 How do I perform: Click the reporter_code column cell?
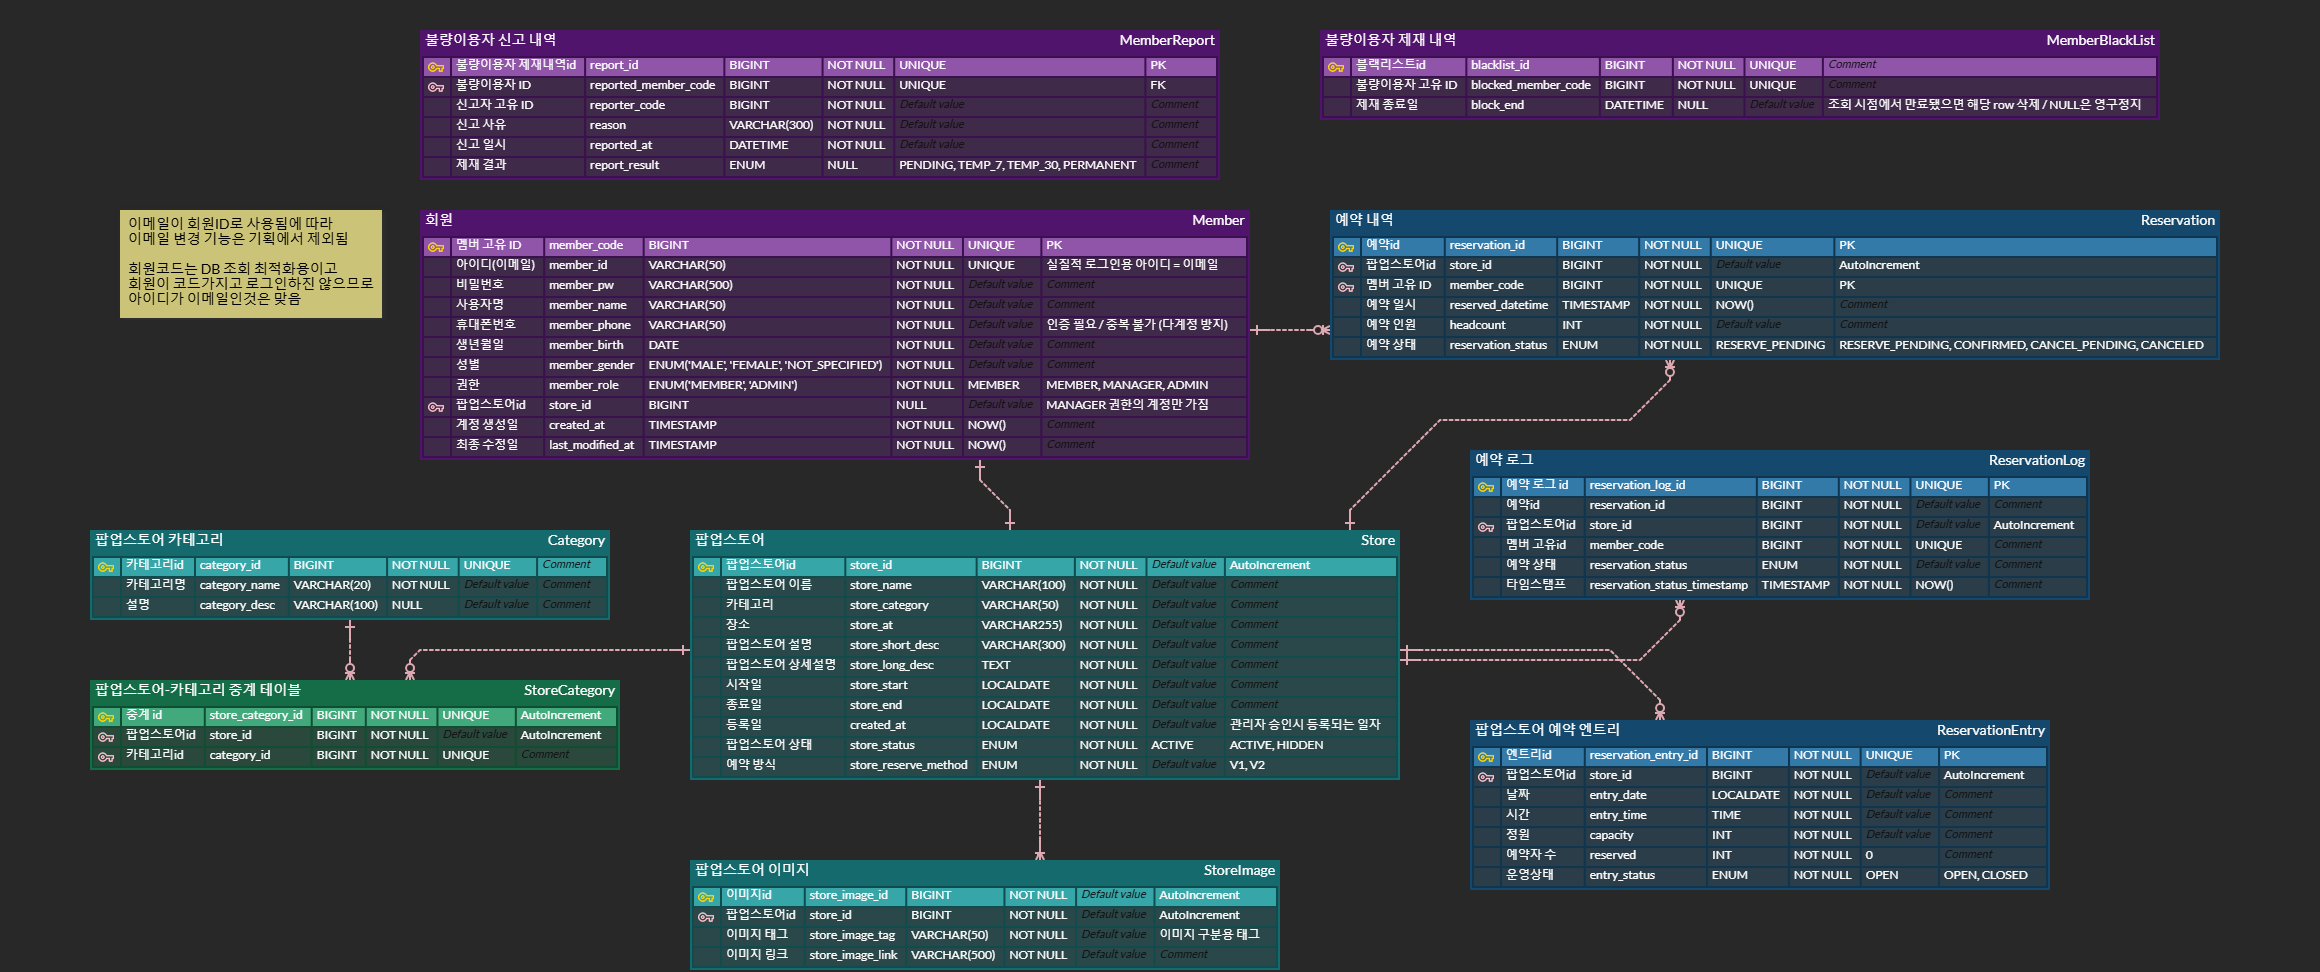(654, 105)
